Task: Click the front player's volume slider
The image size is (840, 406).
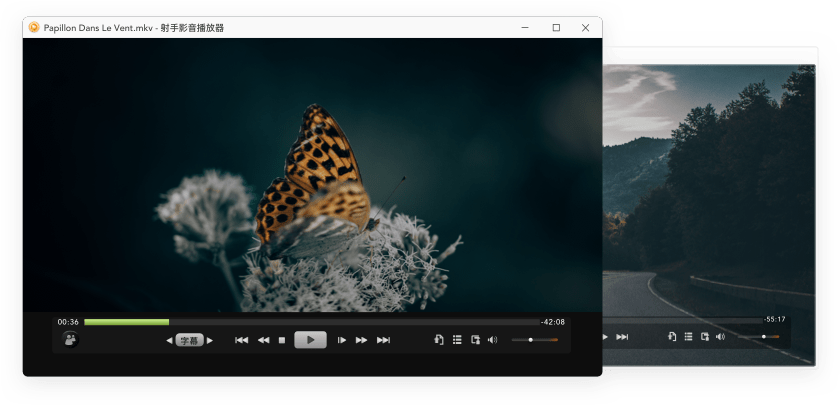Action: pos(534,340)
